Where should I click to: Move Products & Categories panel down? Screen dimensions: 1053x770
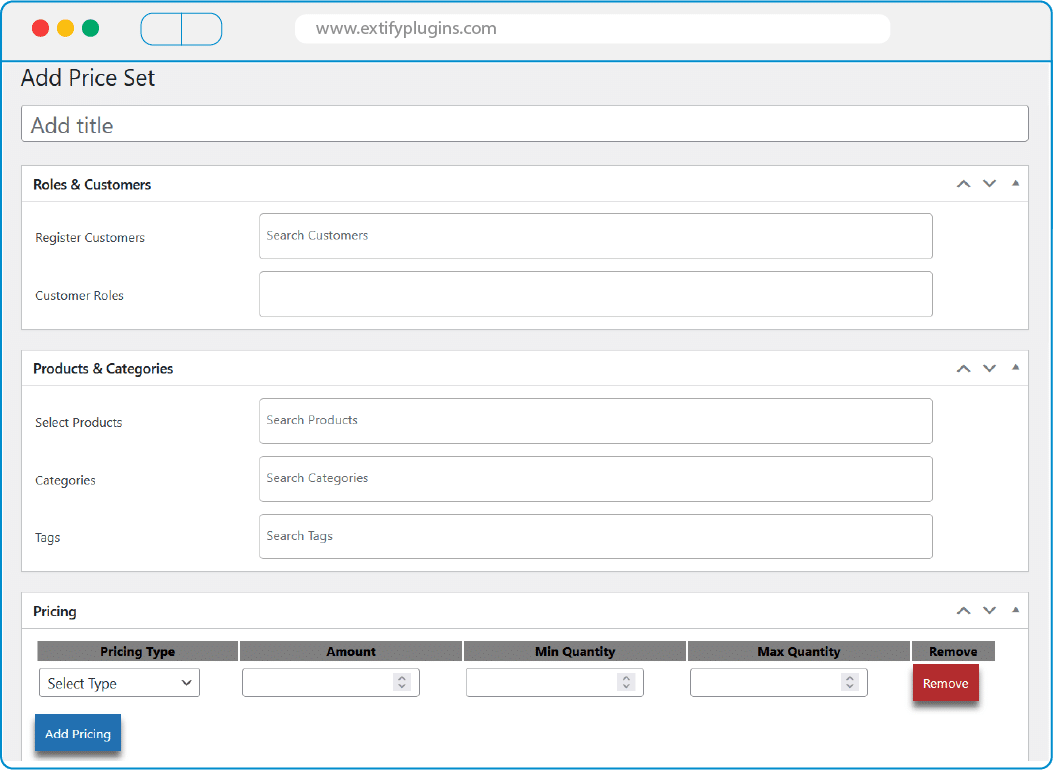coord(989,368)
